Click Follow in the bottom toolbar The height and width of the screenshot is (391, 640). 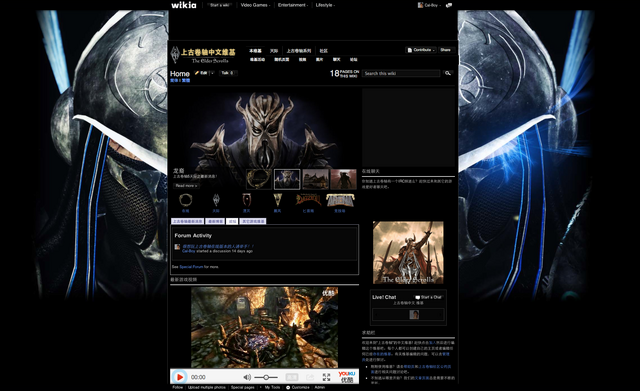tap(178, 387)
